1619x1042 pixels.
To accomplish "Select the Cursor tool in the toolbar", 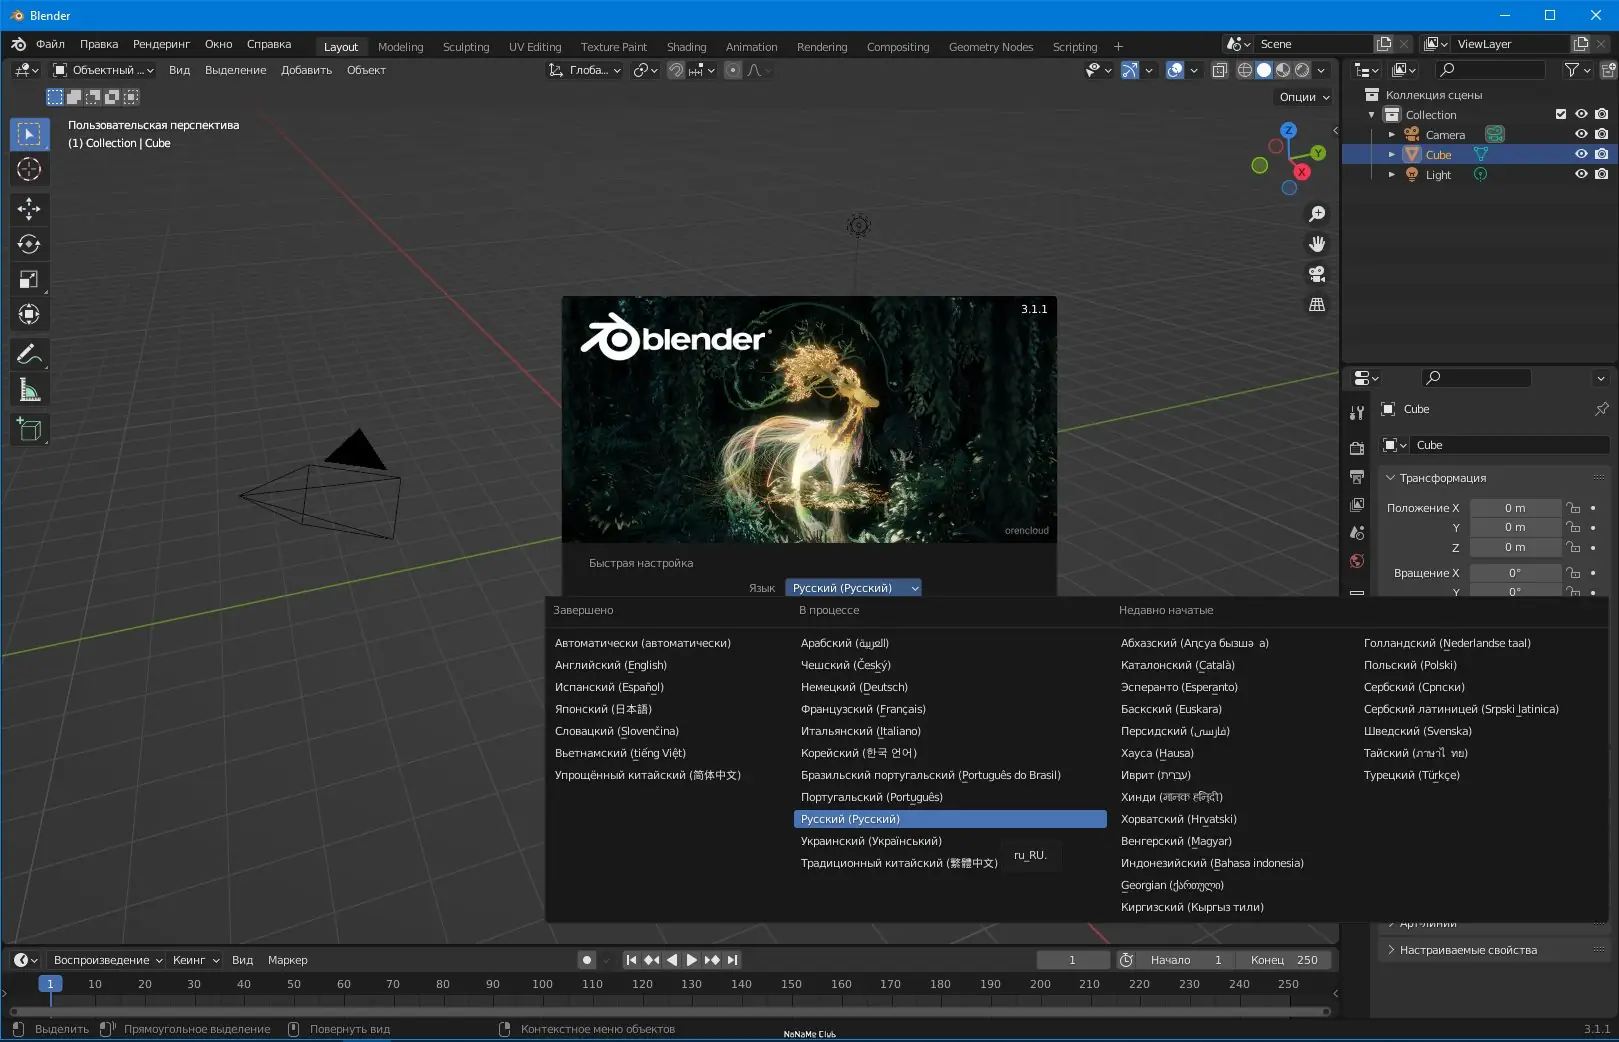I will tap(29, 170).
